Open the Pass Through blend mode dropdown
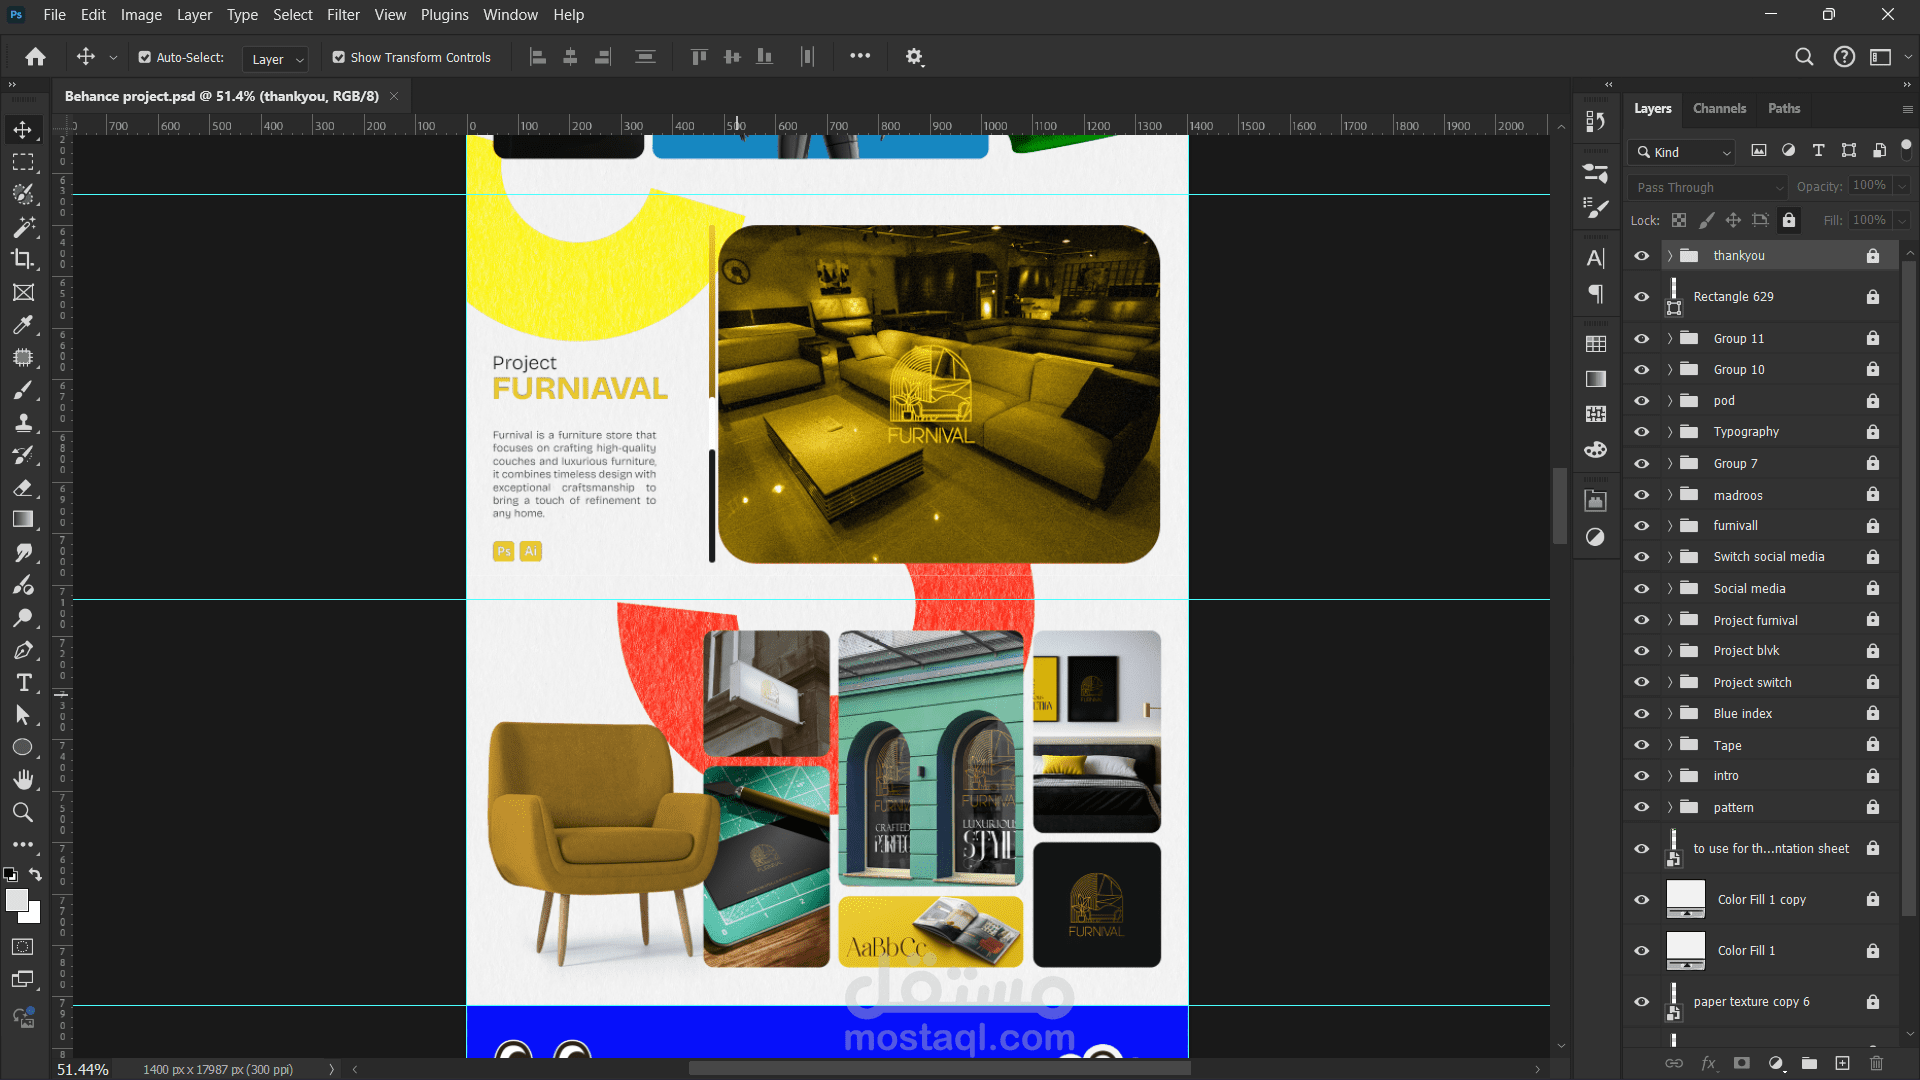This screenshot has height=1080, width=1920. click(x=1706, y=187)
